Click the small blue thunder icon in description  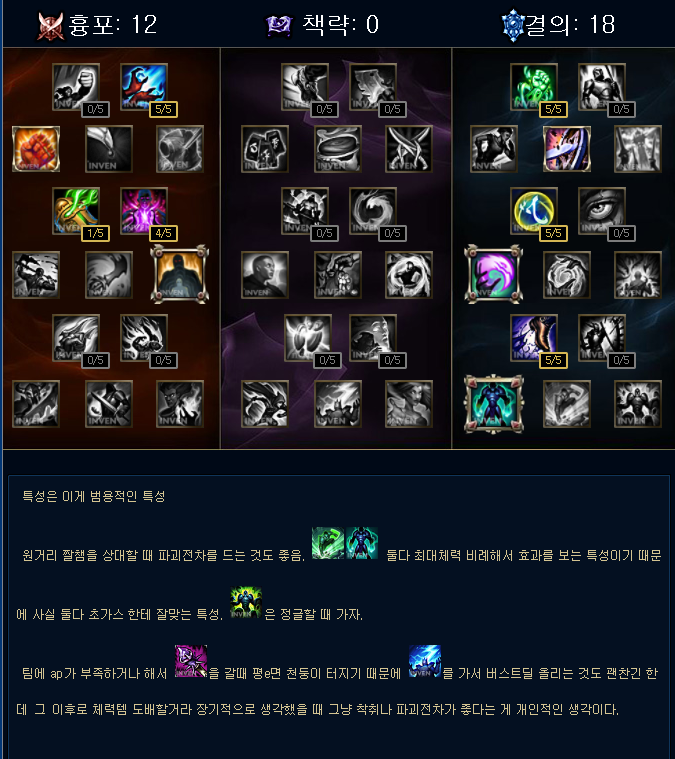point(425,661)
